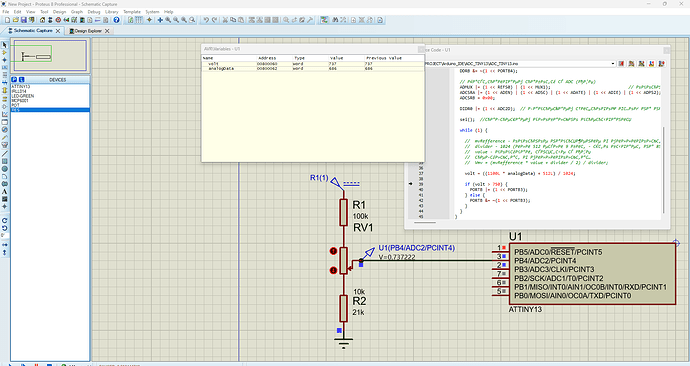
Task: Select the arrow Selection Mode tool
Action: point(4,45)
